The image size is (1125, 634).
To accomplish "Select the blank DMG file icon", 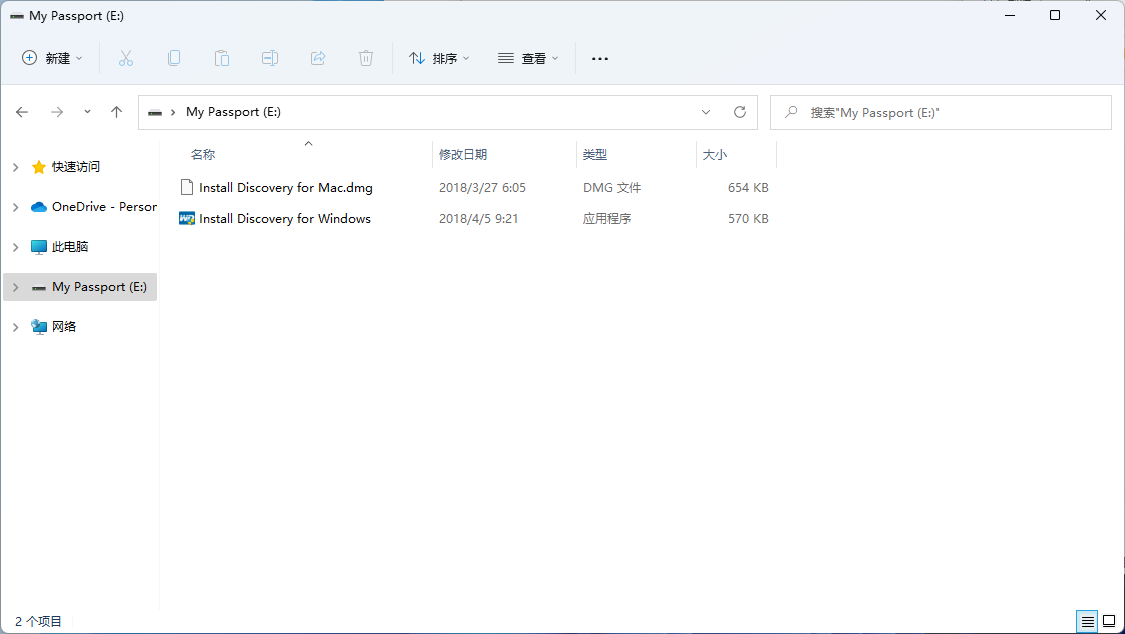I will 187,187.
